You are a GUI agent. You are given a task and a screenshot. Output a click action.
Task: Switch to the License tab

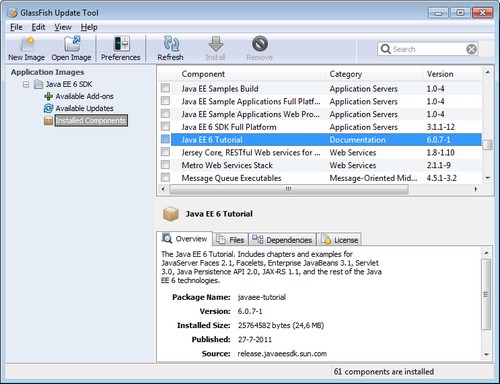tap(339, 239)
